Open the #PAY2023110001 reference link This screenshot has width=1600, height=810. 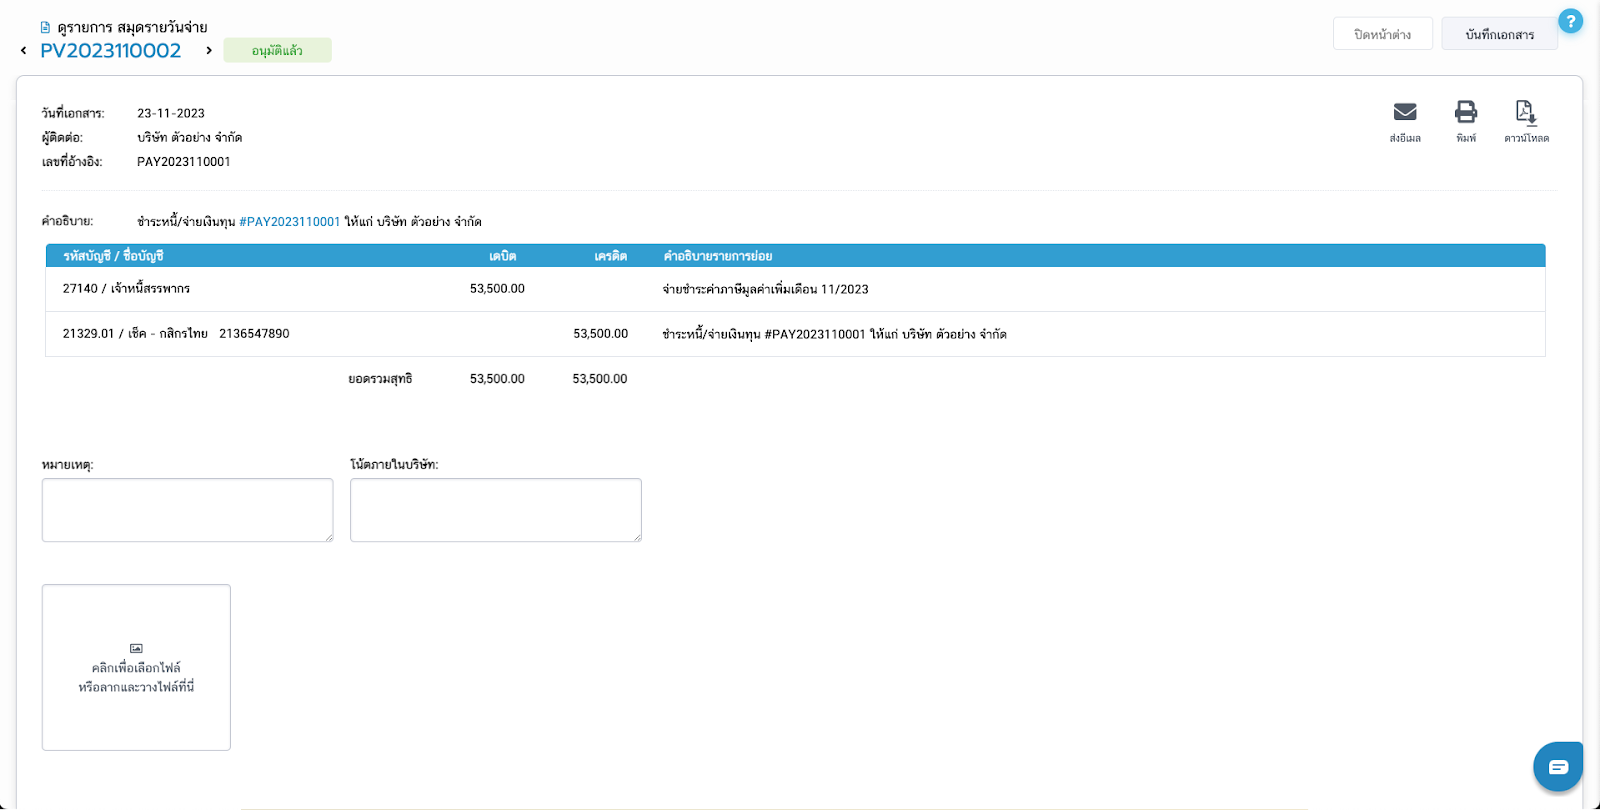(290, 222)
